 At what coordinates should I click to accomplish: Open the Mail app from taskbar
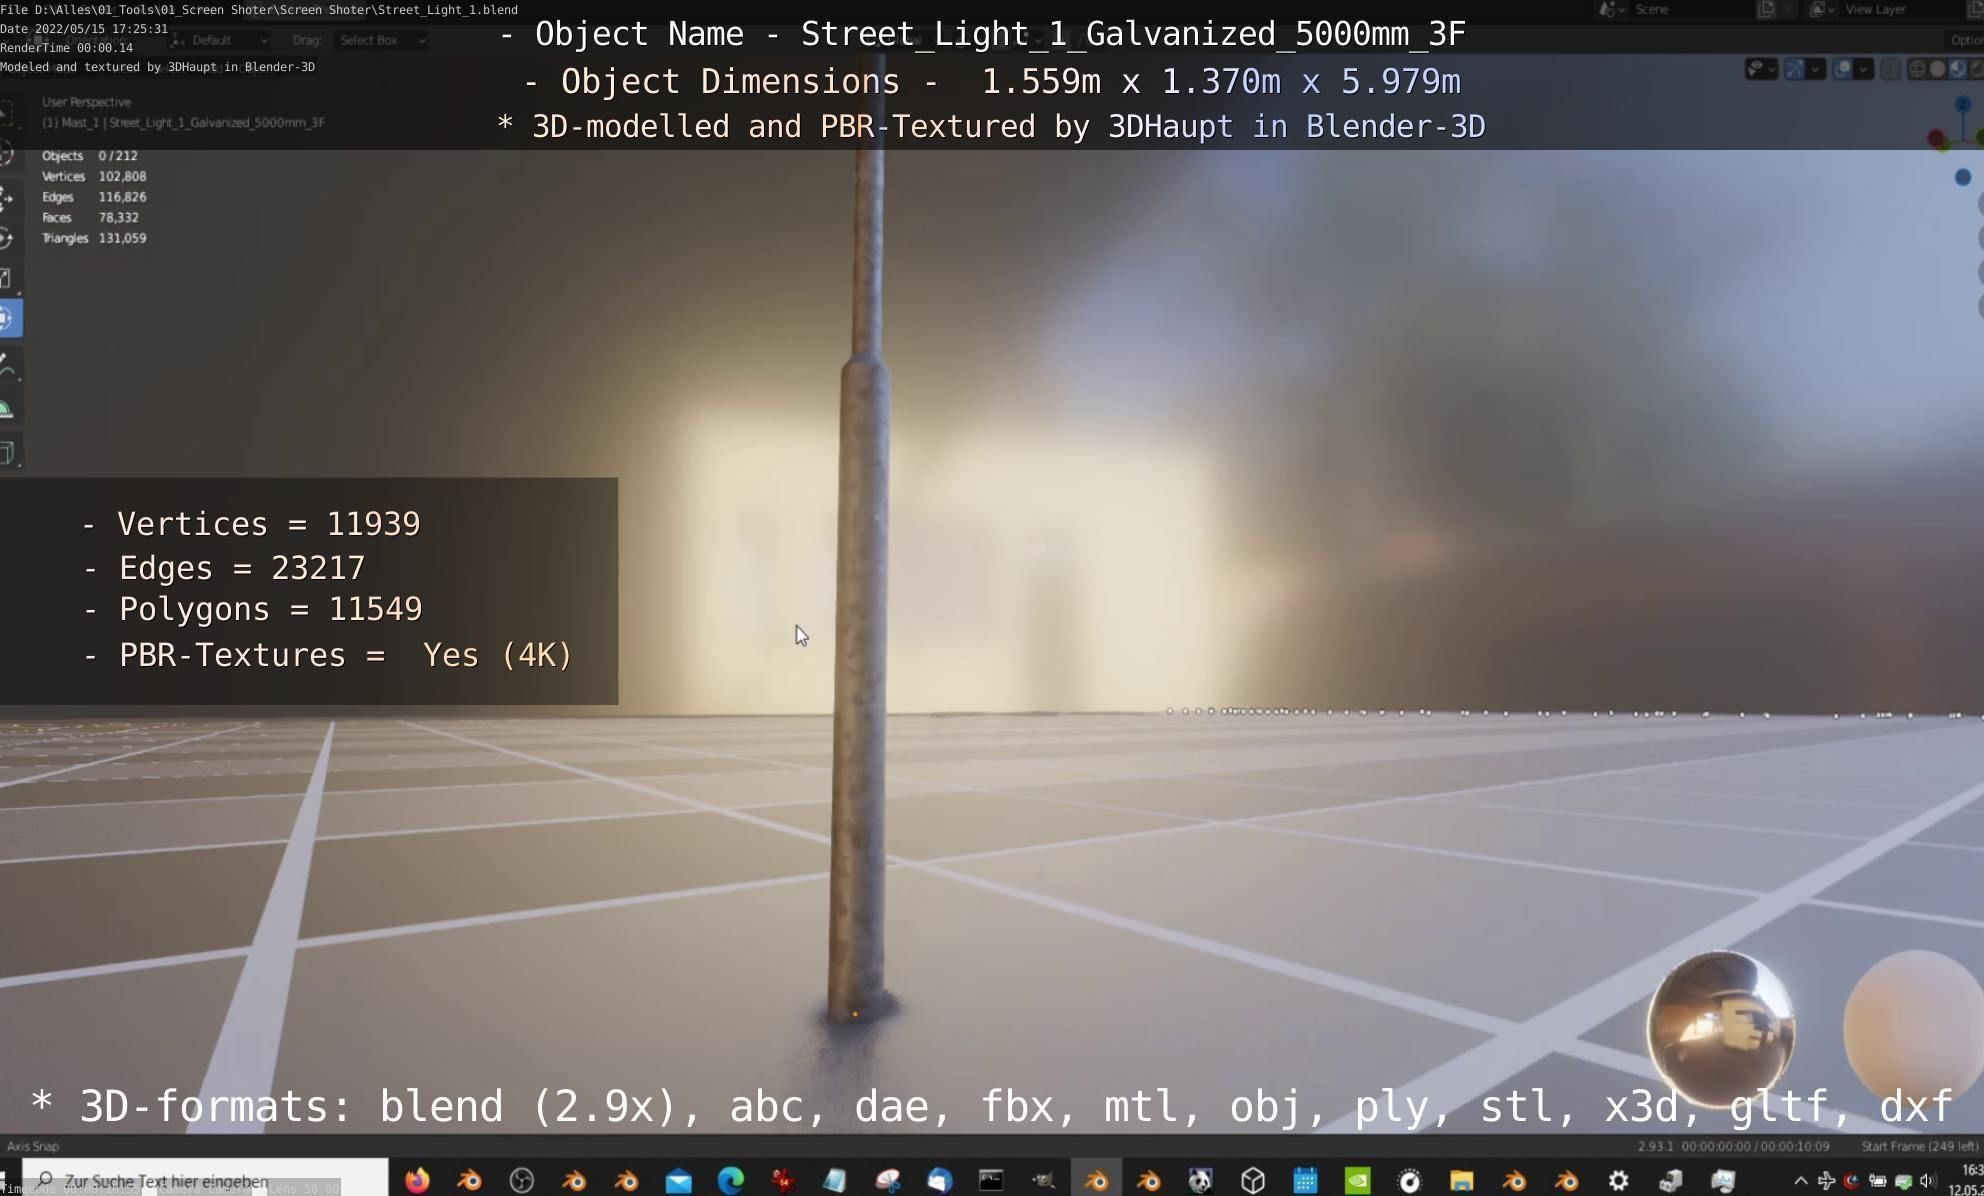[679, 1180]
